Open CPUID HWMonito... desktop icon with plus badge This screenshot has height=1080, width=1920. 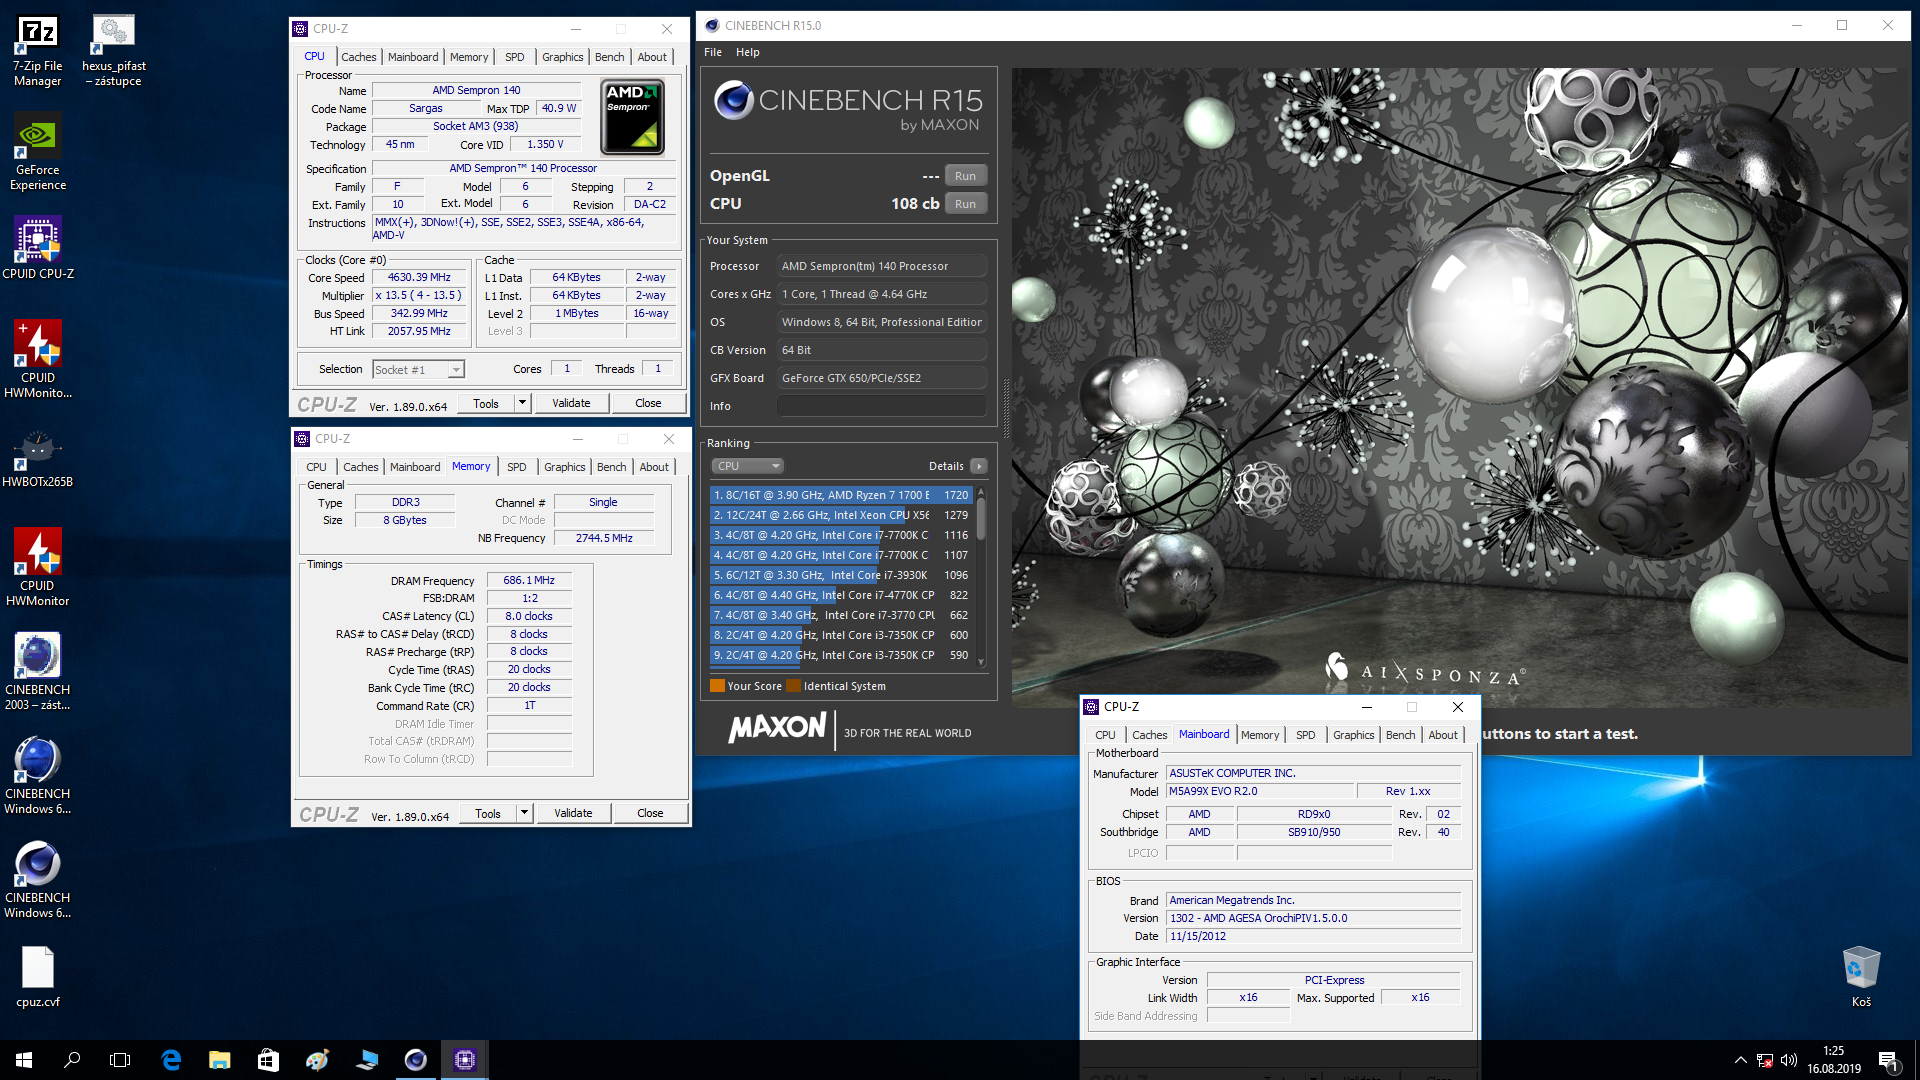click(38, 360)
